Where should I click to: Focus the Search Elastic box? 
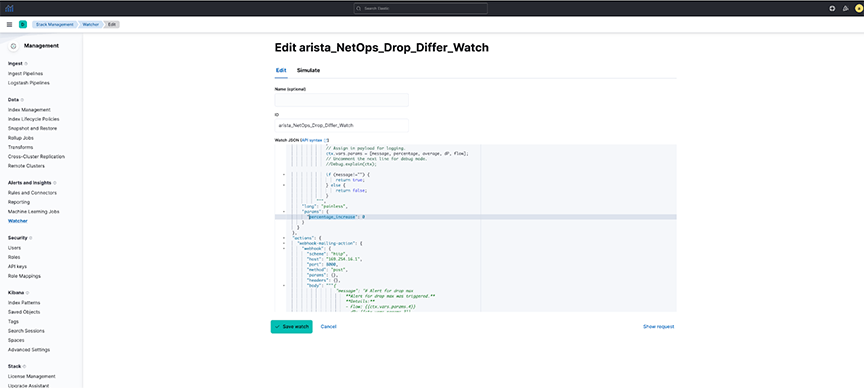point(420,8)
